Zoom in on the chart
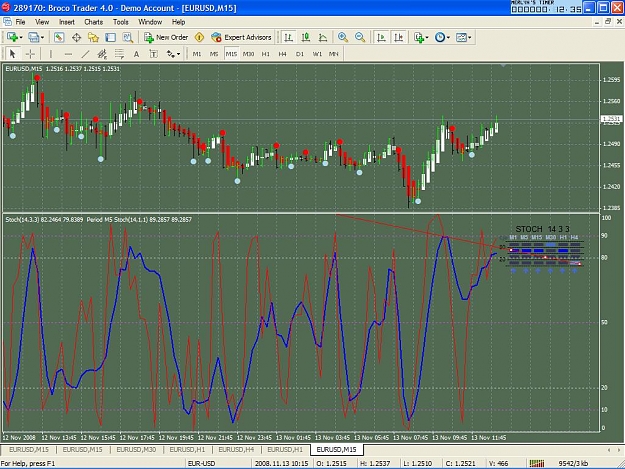The height and width of the screenshot is (469, 625). [x=342, y=37]
